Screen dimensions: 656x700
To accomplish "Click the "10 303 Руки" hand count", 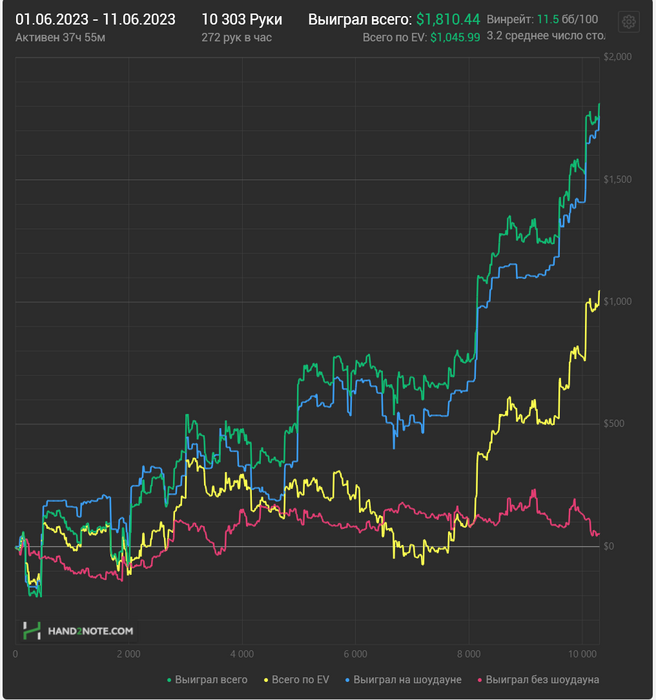I will click(x=242, y=19).
